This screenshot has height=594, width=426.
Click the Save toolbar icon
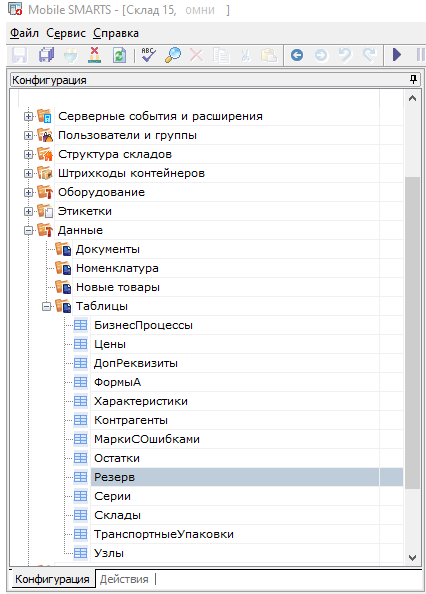coord(20,55)
